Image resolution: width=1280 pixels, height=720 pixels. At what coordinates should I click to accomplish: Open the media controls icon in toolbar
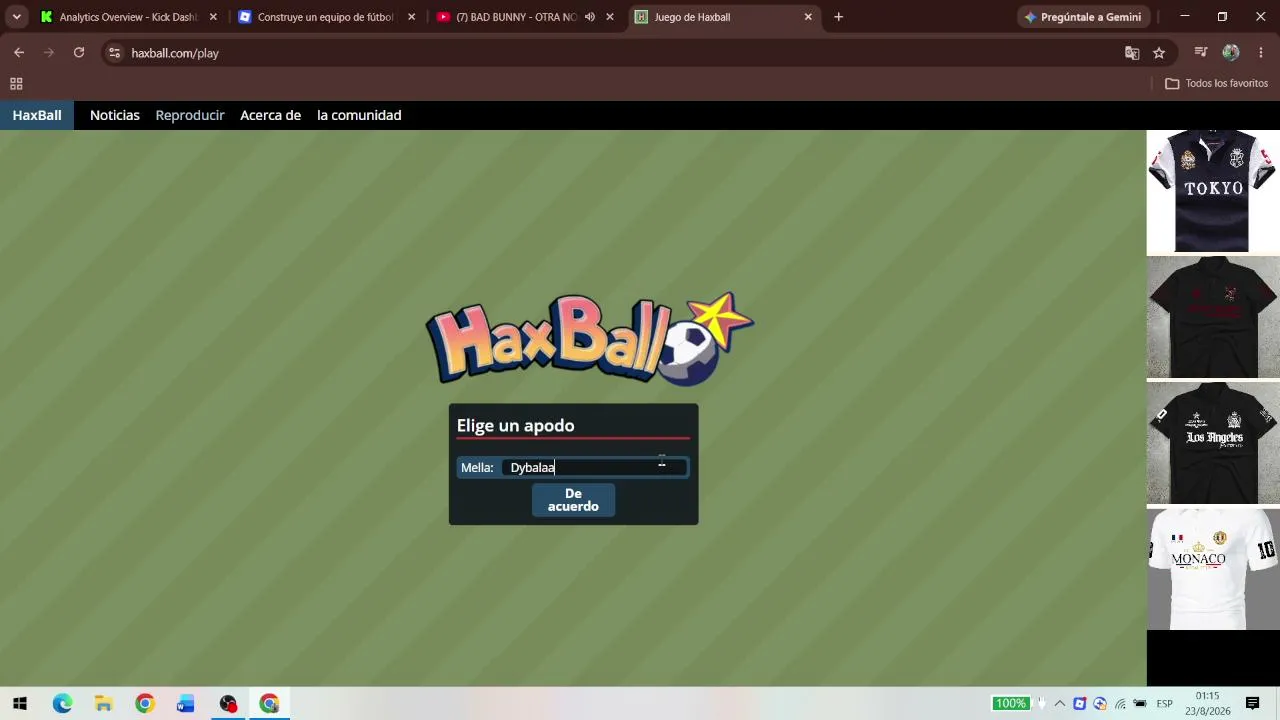pos(1201,53)
